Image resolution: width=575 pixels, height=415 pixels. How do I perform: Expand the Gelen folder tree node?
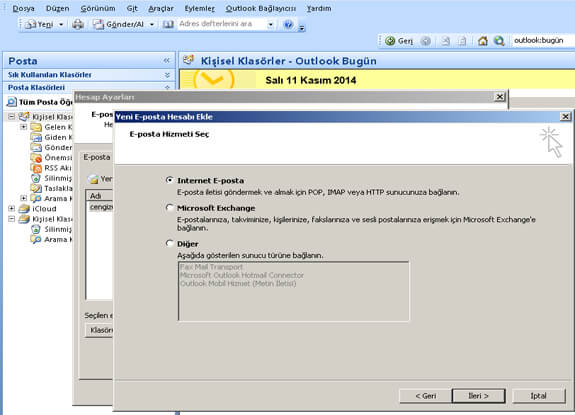coord(23,127)
